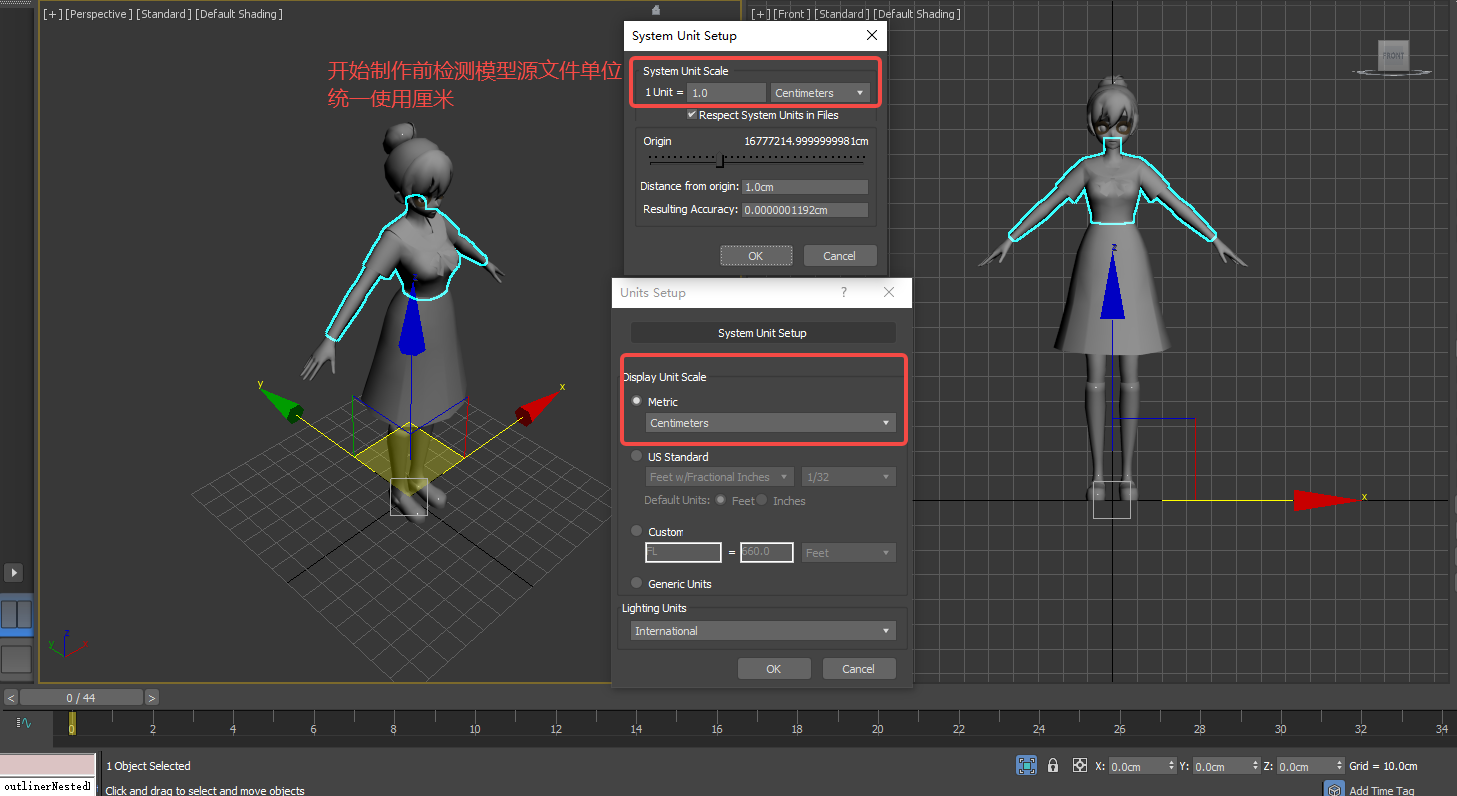Open the Front viewport Standard menu
Viewport: 1457px width, 796px height.
click(842, 14)
